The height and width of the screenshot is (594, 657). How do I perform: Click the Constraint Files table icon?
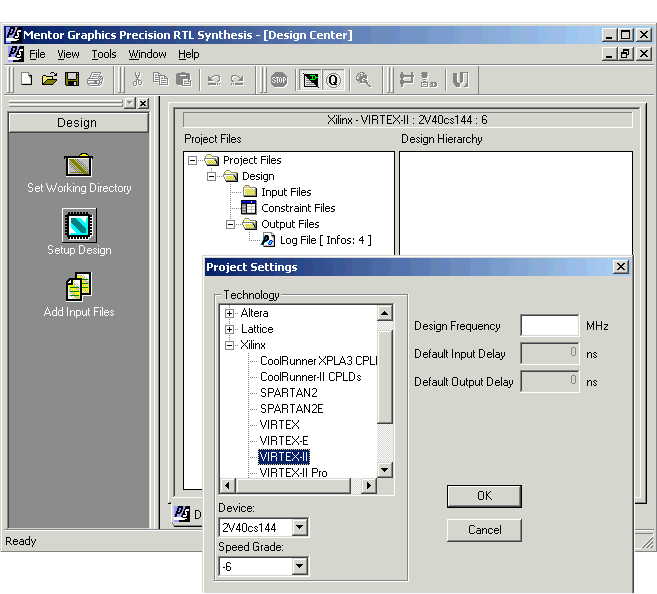click(248, 207)
